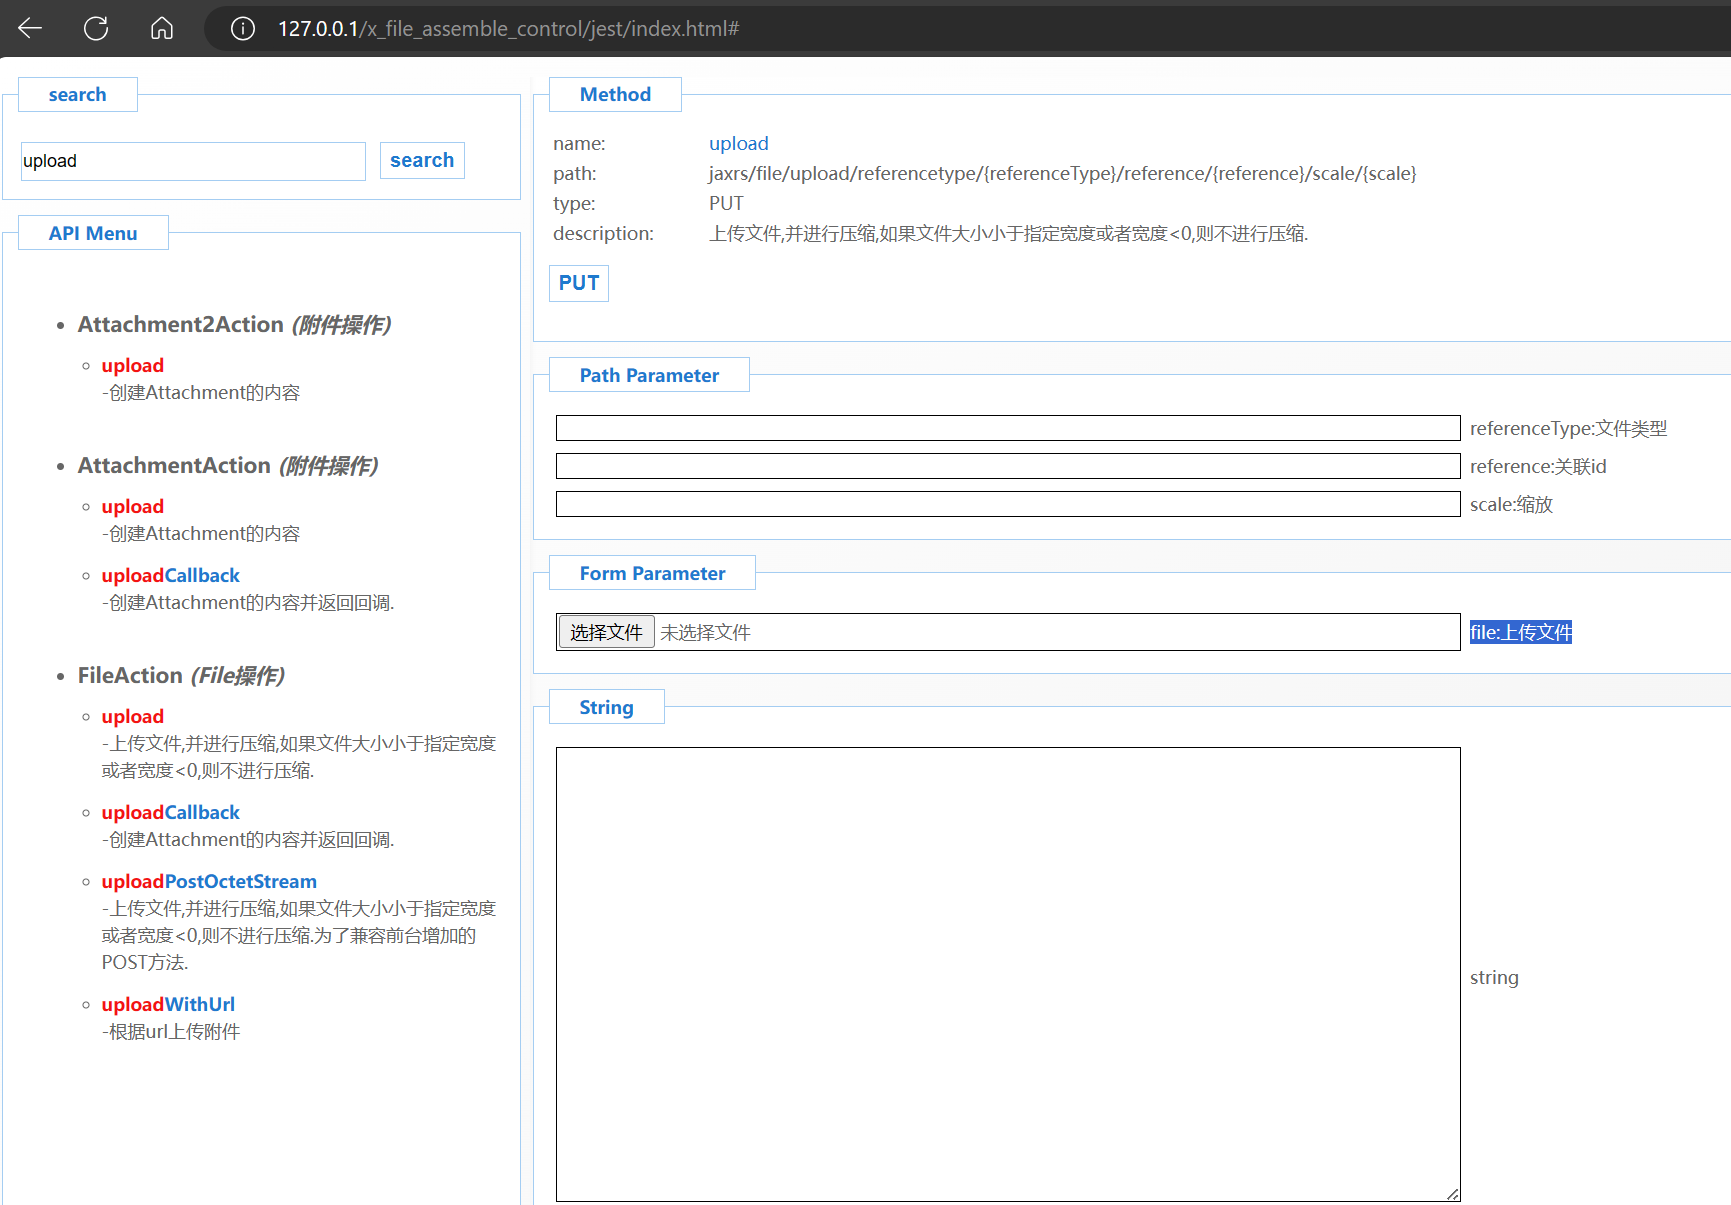The image size is (1731, 1205).
Task: Click the browser back arrow icon
Action: (x=30, y=28)
